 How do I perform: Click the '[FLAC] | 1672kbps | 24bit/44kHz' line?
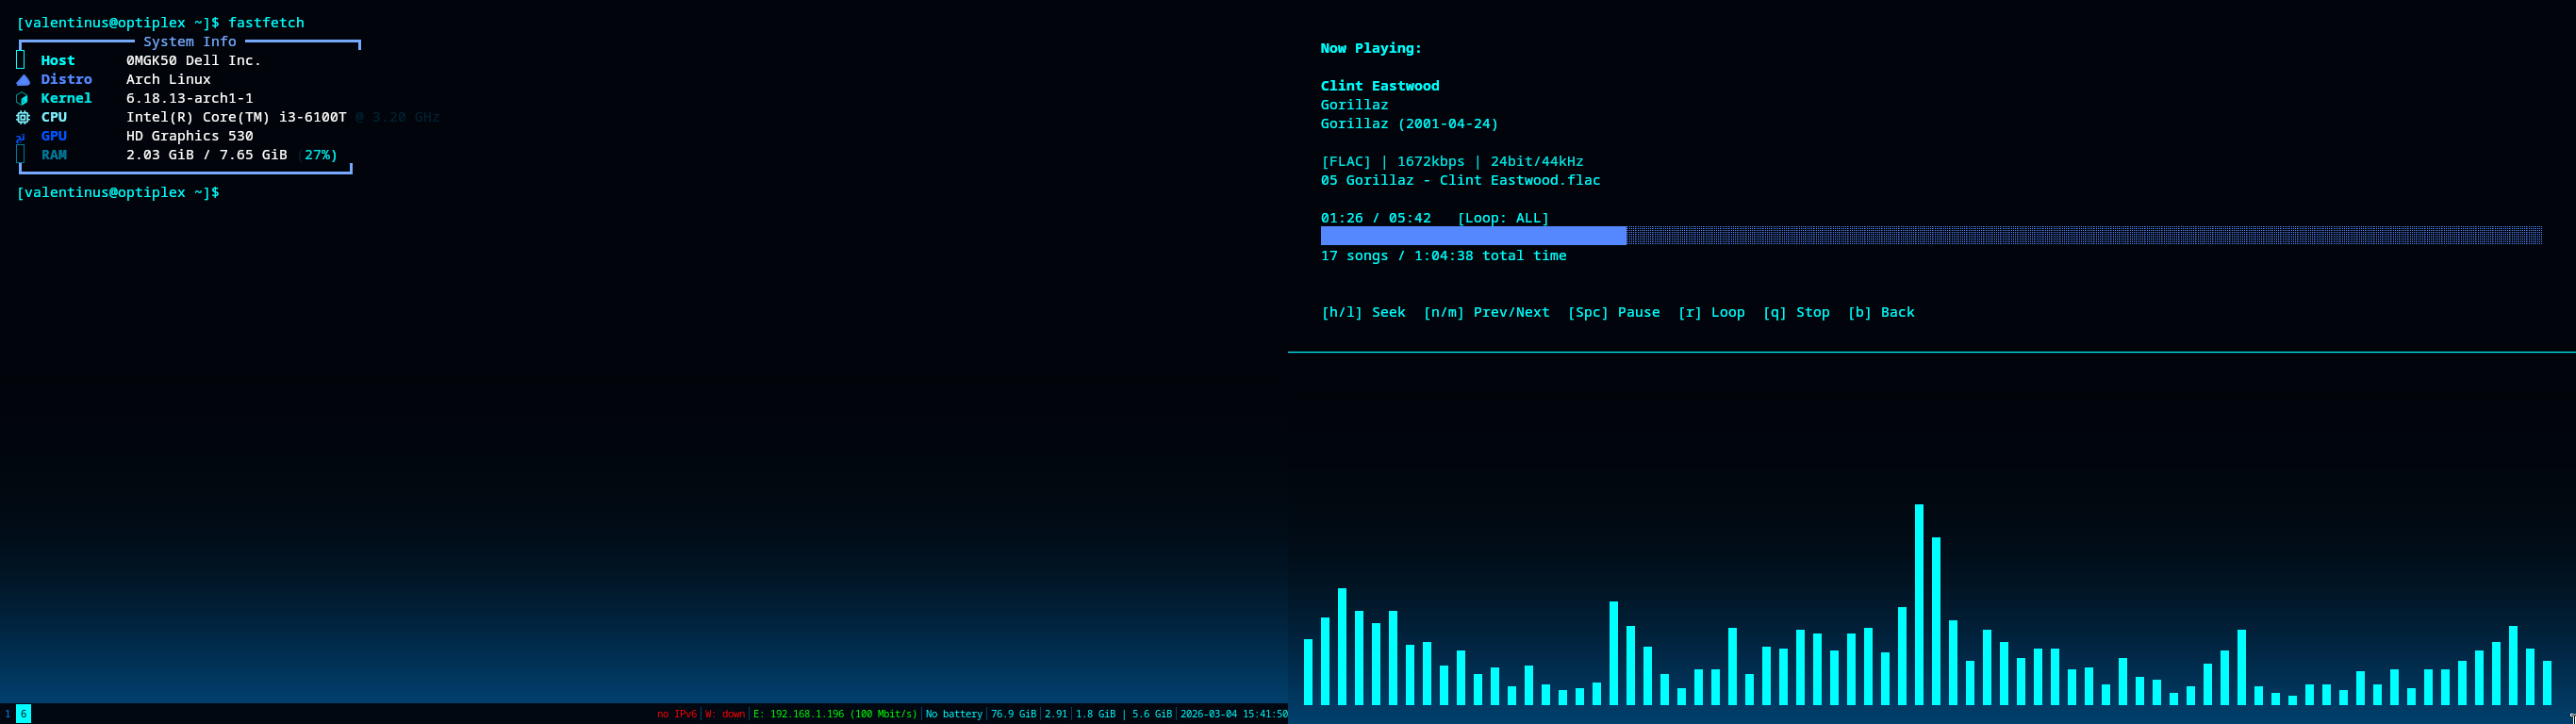(1452, 162)
